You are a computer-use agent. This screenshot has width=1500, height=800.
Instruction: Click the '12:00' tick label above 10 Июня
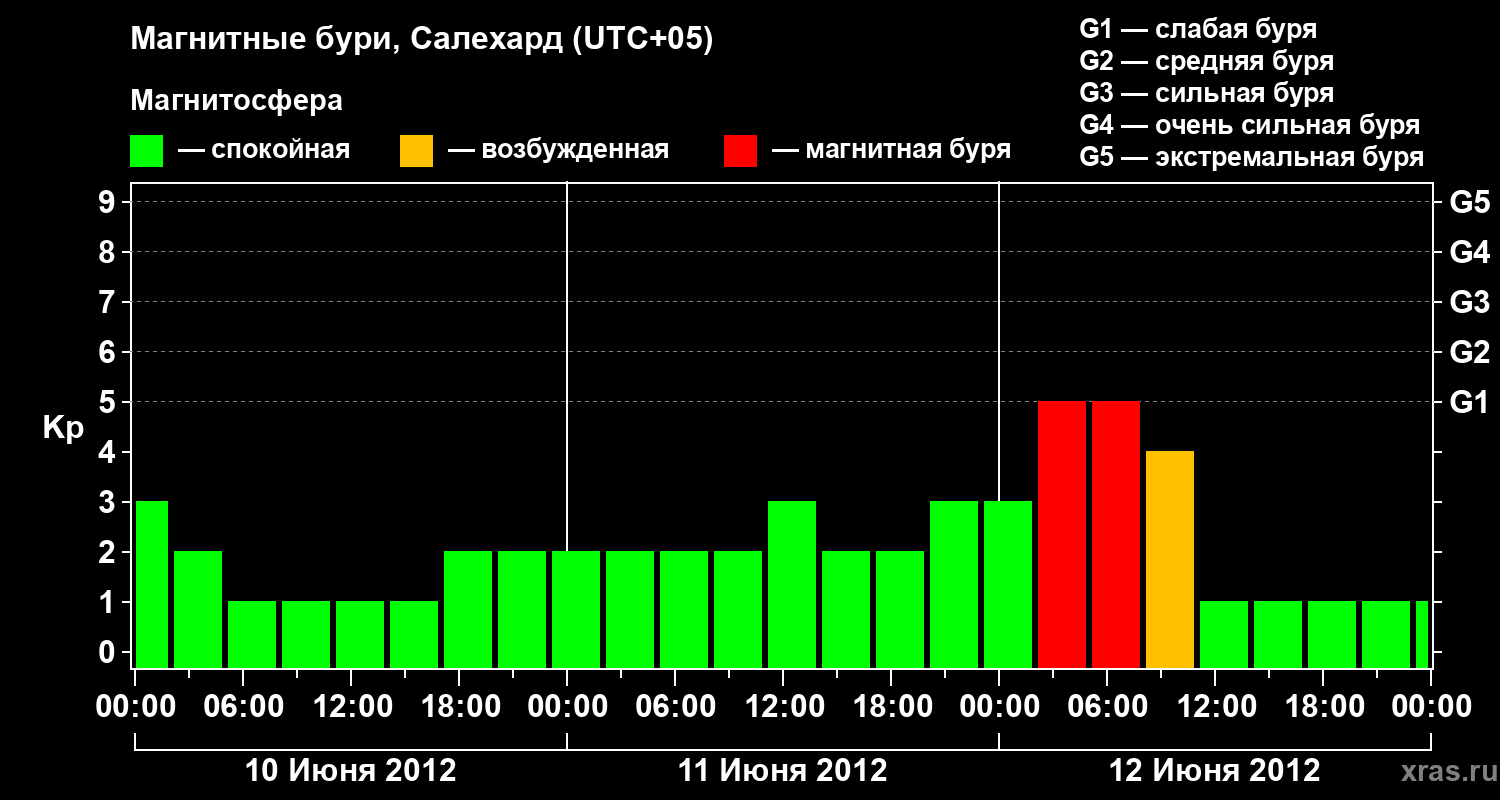tap(351, 706)
